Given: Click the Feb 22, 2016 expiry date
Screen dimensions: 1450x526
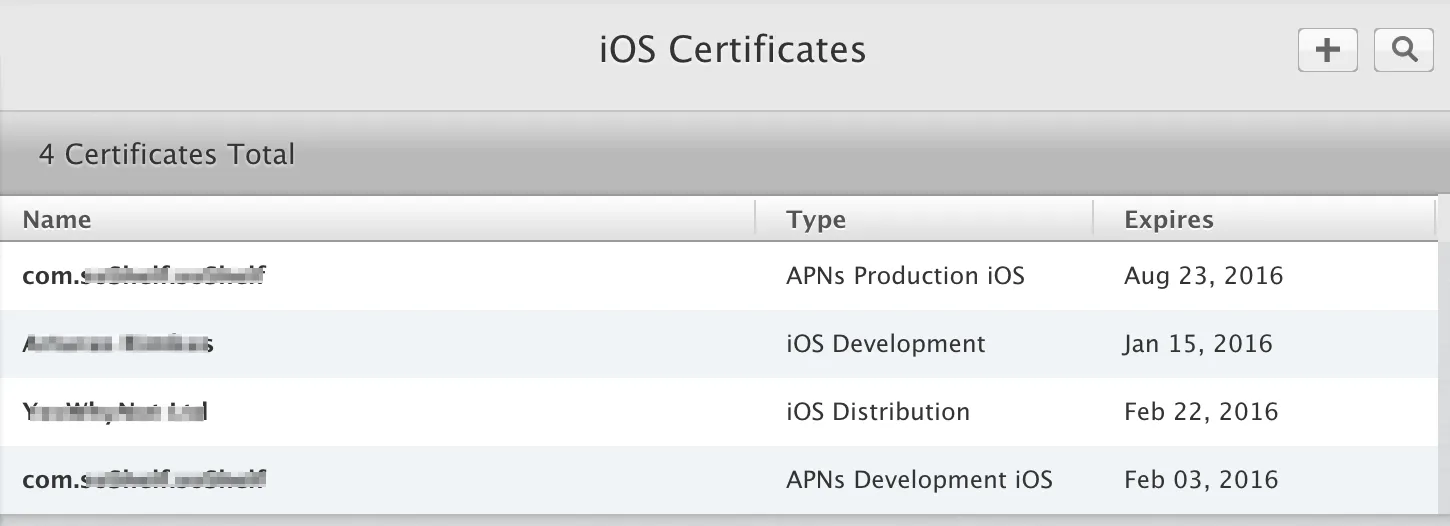Looking at the screenshot, I should pos(1201,412).
